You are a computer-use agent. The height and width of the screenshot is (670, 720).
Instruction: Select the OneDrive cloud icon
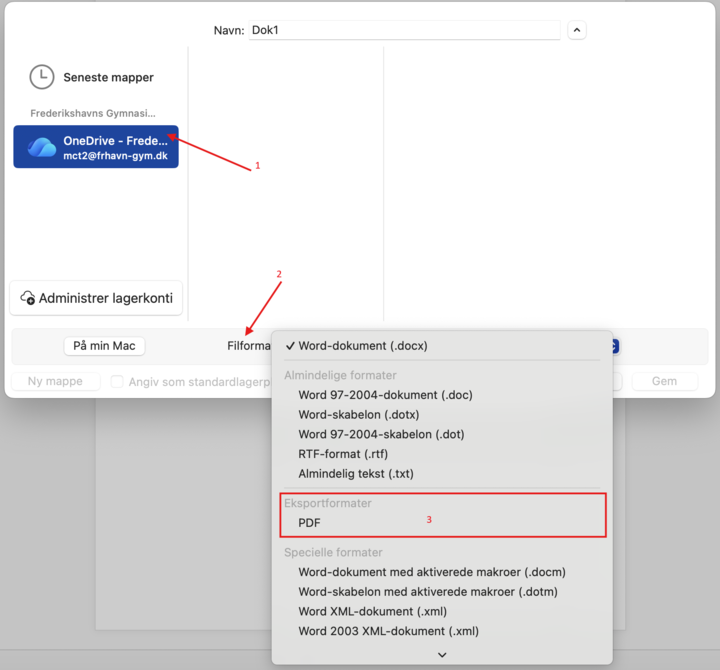42,147
